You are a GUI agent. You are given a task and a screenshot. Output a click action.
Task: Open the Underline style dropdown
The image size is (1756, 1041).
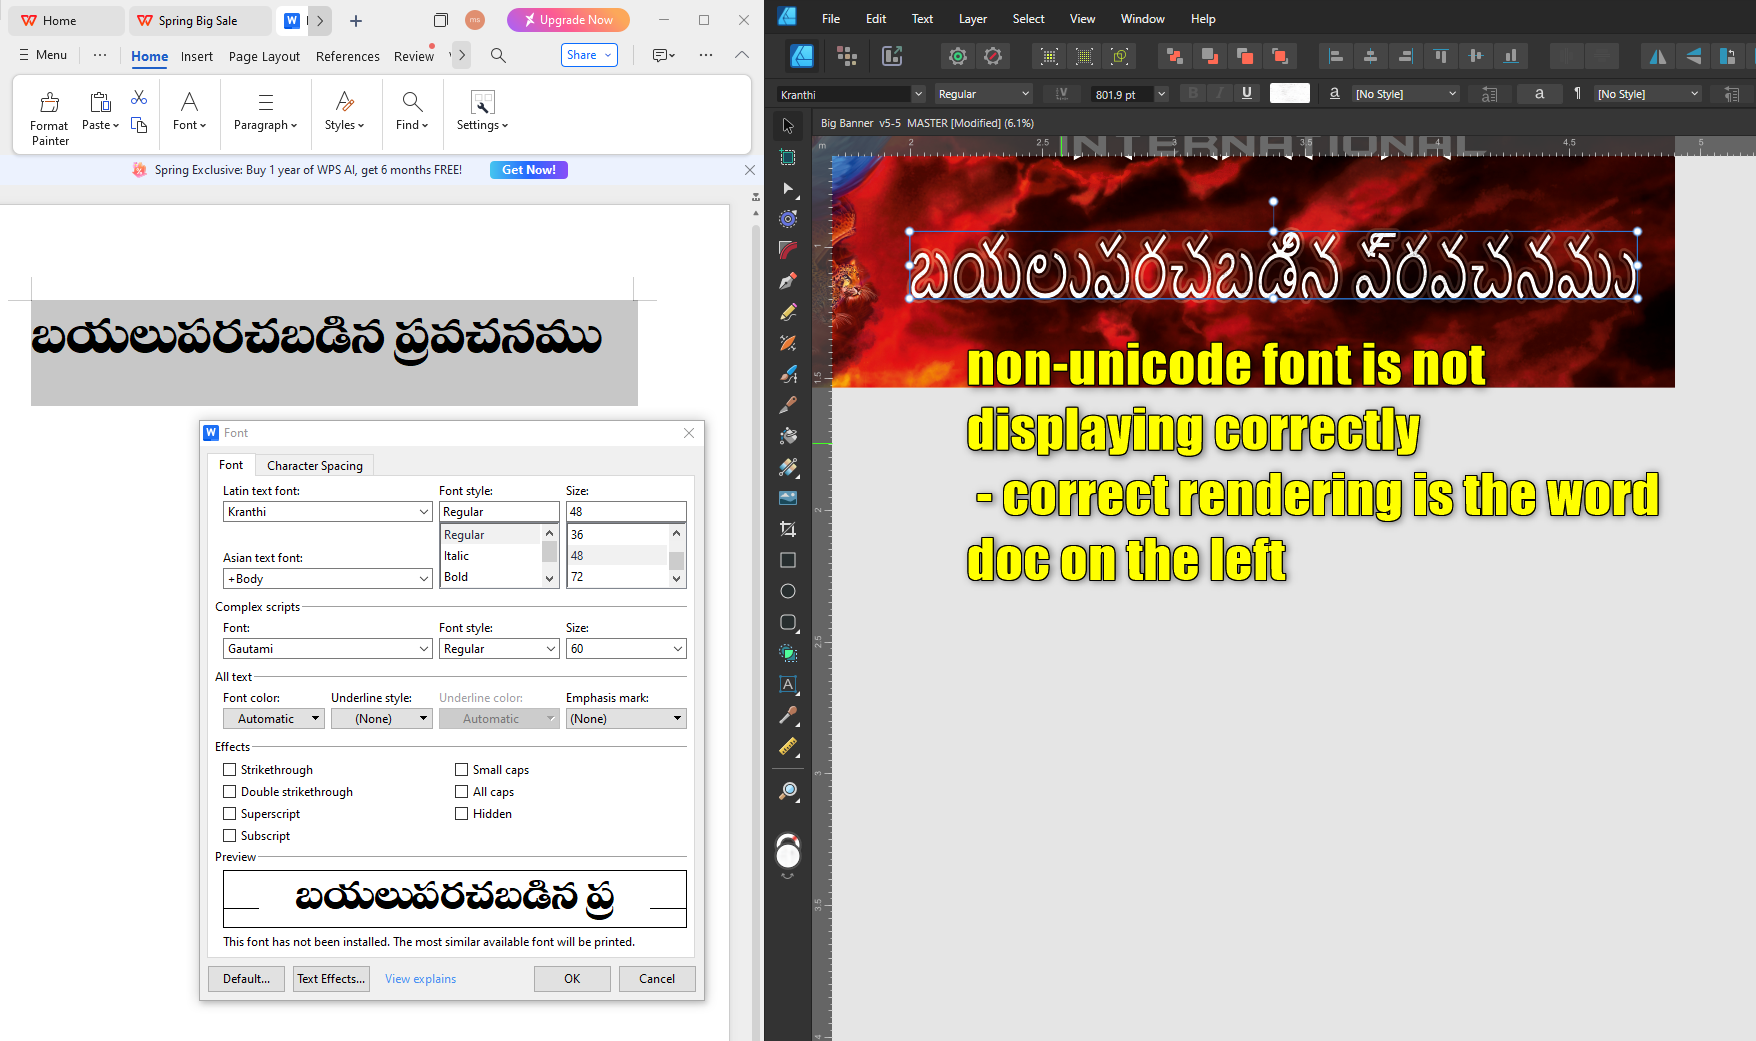[x=421, y=718]
